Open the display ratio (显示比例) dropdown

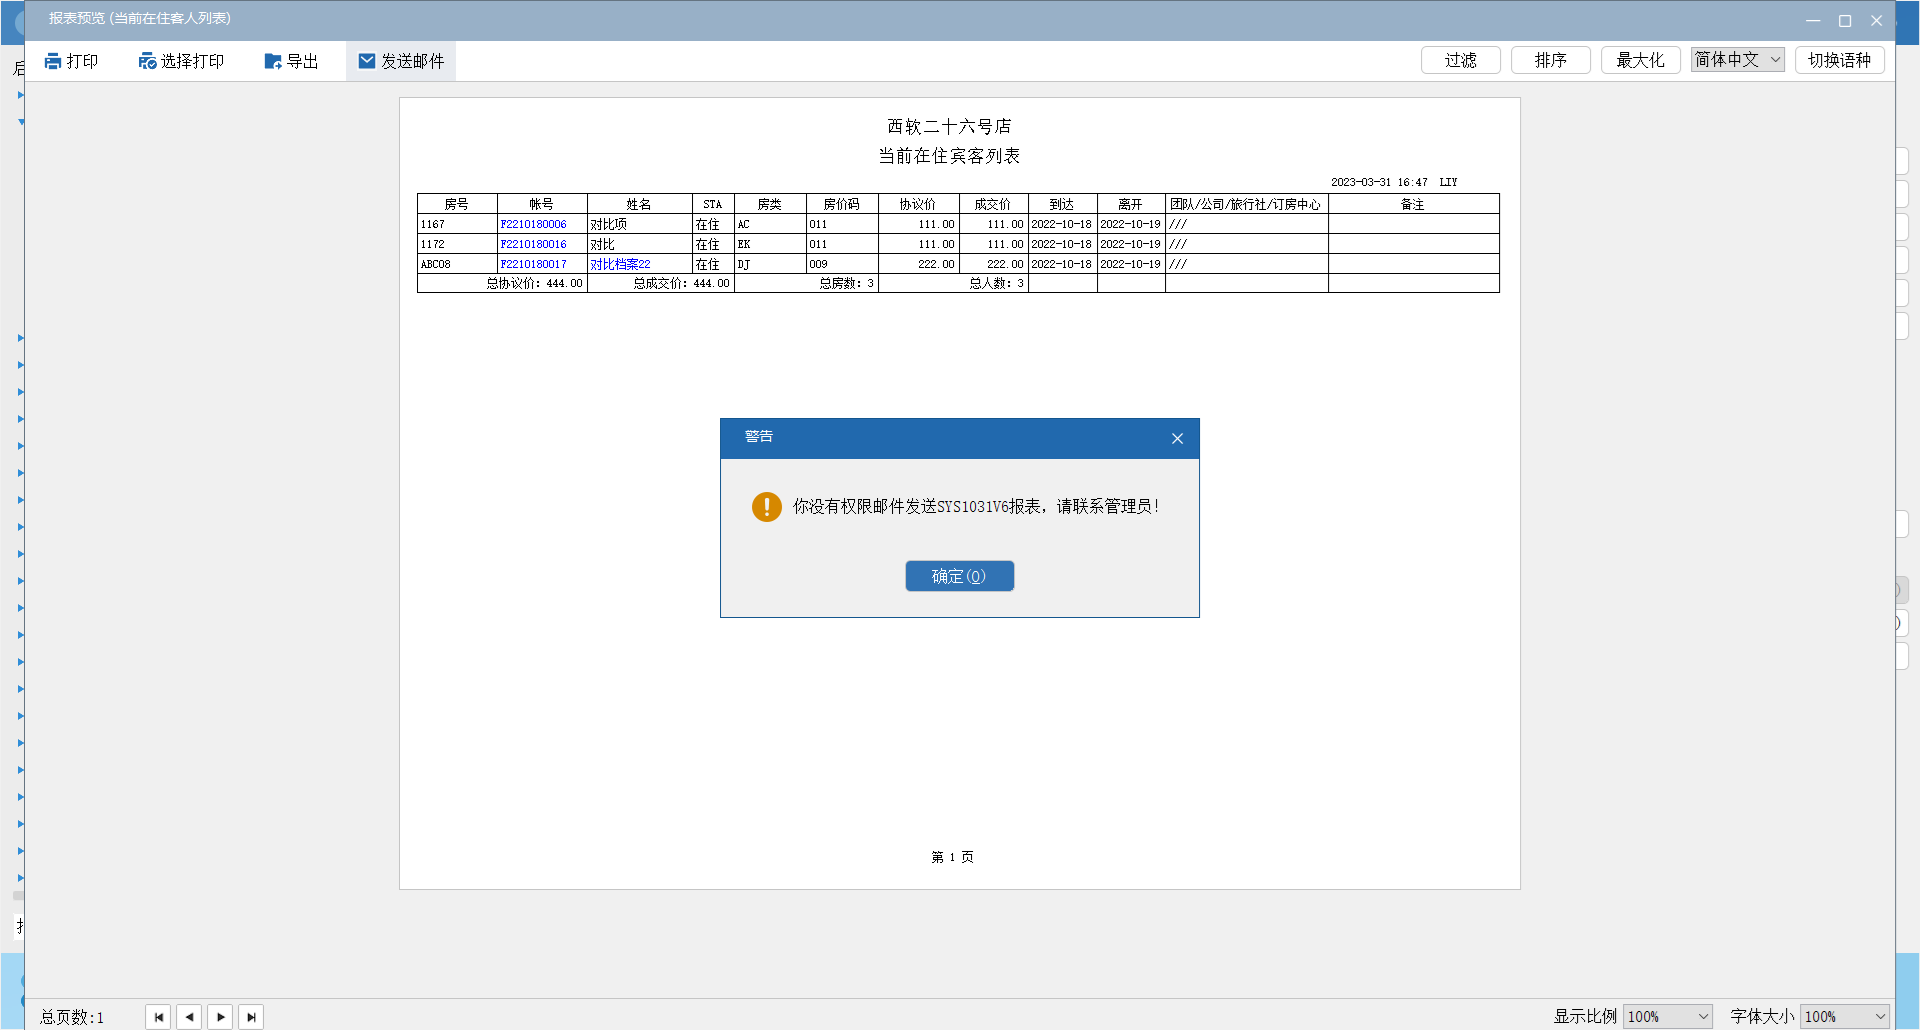tap(1667, 1017)
